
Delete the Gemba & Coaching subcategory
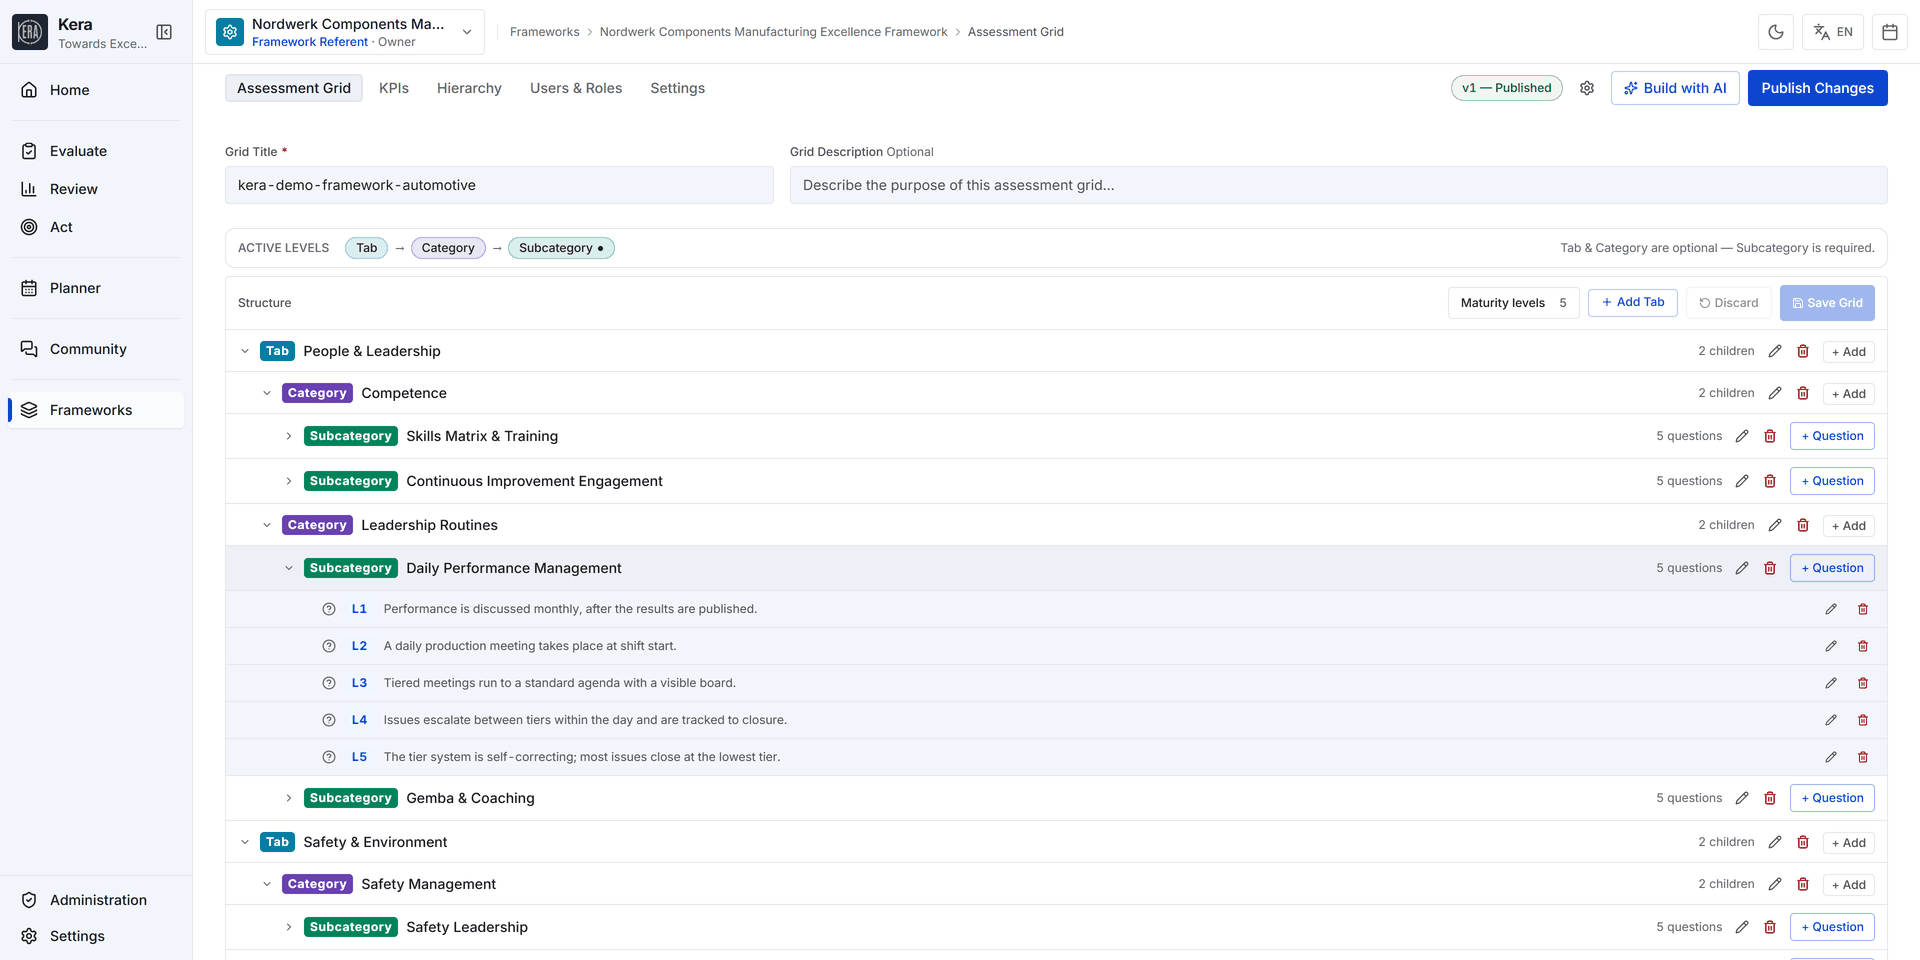(1770, 798)
